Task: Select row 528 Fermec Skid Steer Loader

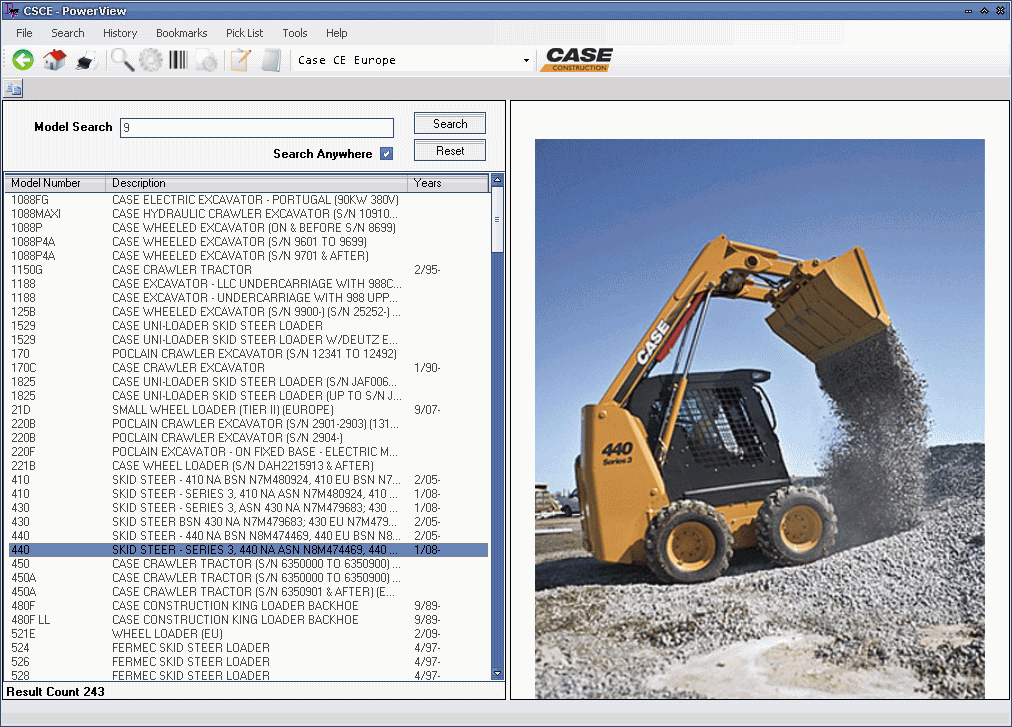Action: [x=248, y=675]
